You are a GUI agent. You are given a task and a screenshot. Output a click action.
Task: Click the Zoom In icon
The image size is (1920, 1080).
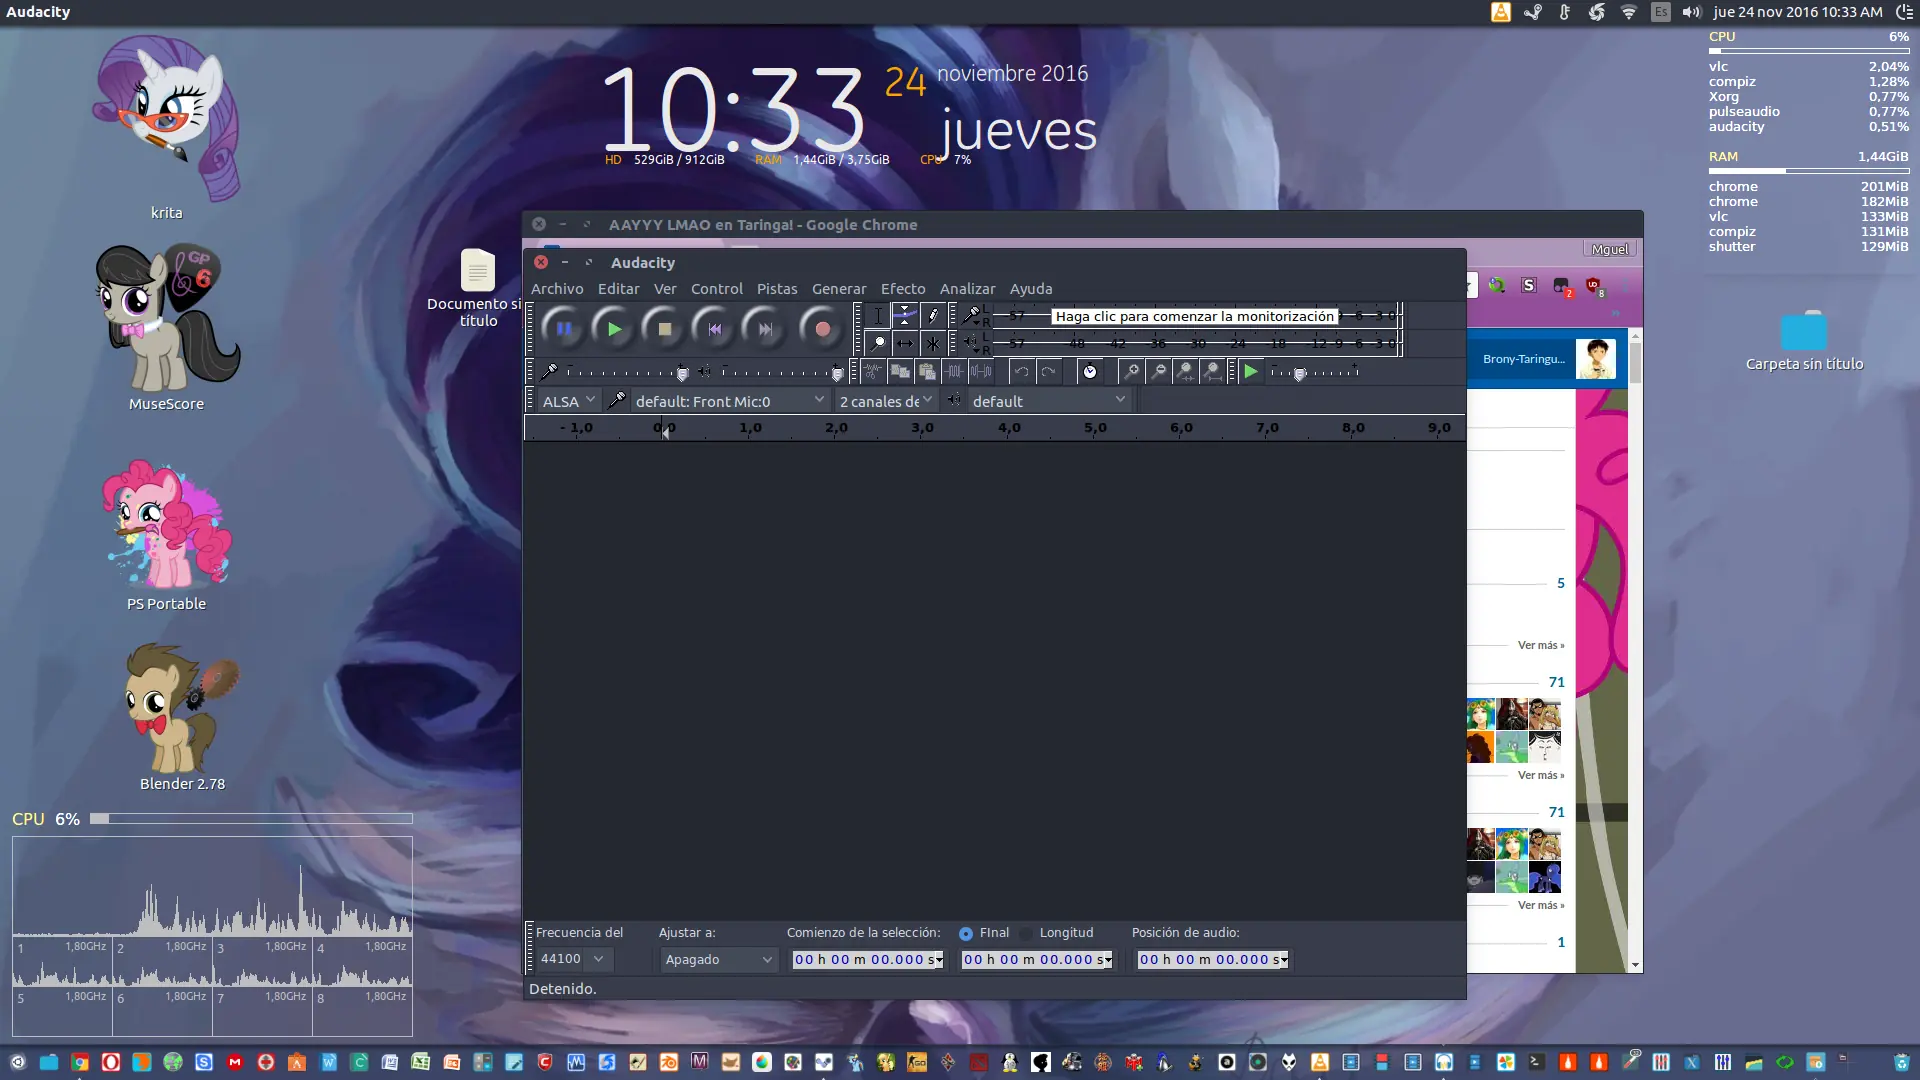click(x=1132, y=372)
